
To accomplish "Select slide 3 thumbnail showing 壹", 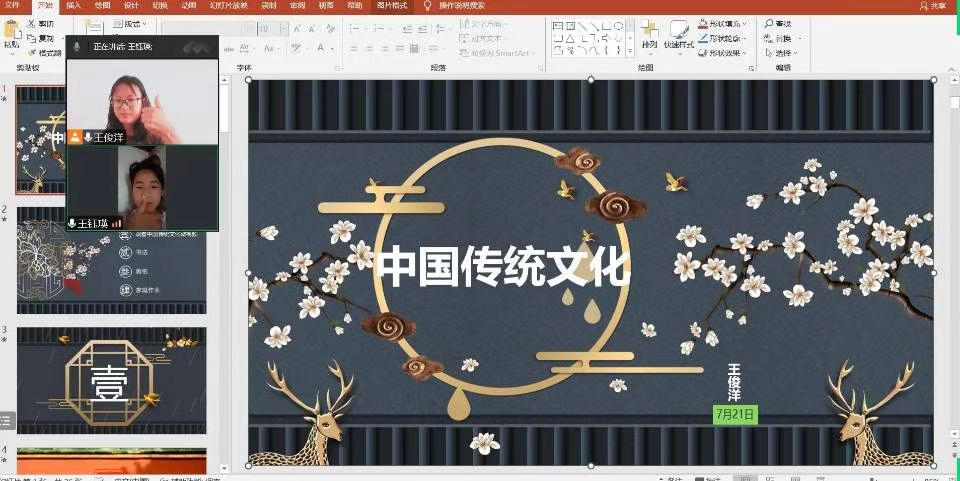I will pyautogui.click(x=111, y=380).
